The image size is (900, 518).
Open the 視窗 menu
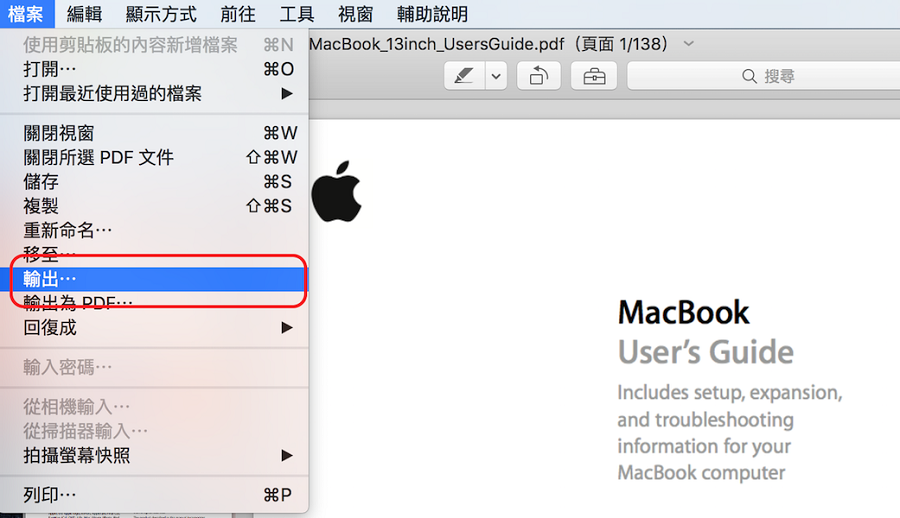(x=355, y=14)
